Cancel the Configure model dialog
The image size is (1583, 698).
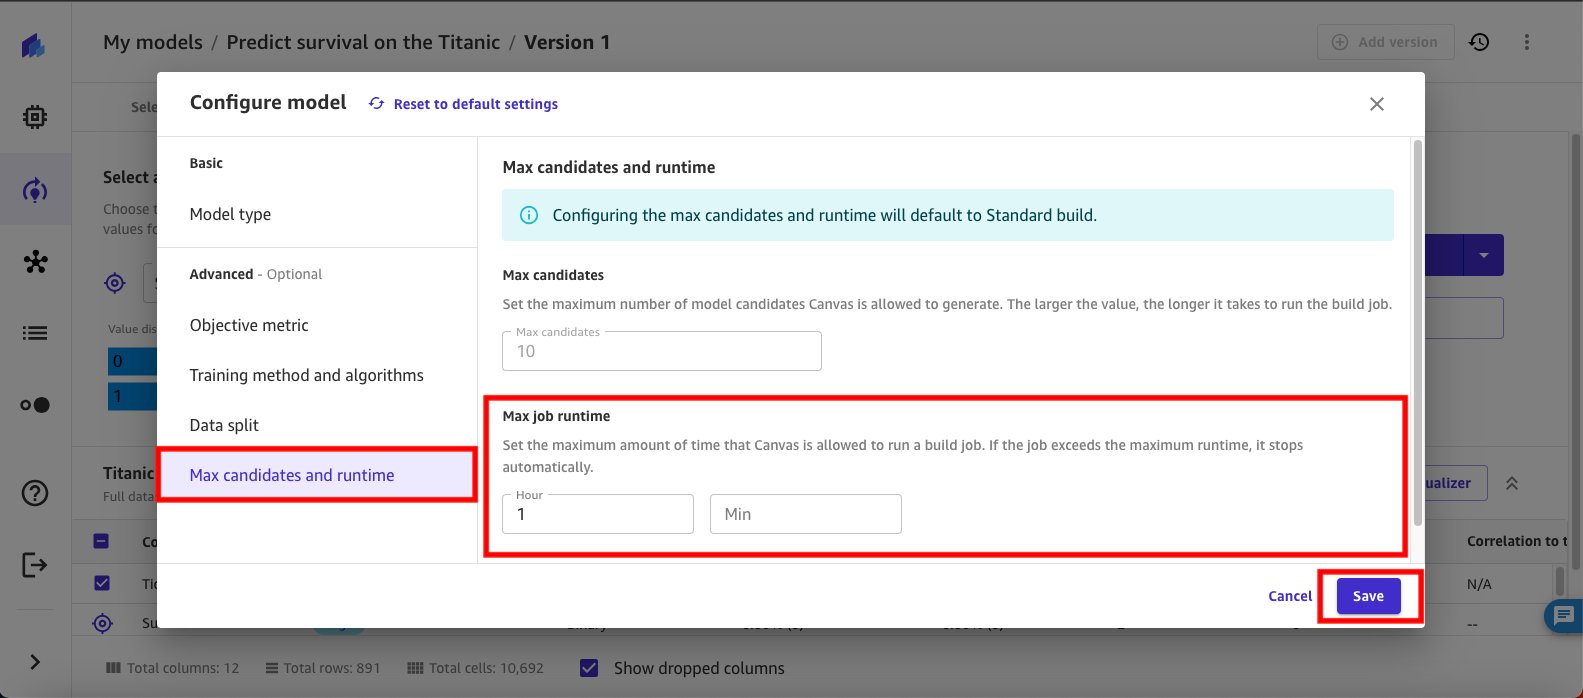[1290, 596]
